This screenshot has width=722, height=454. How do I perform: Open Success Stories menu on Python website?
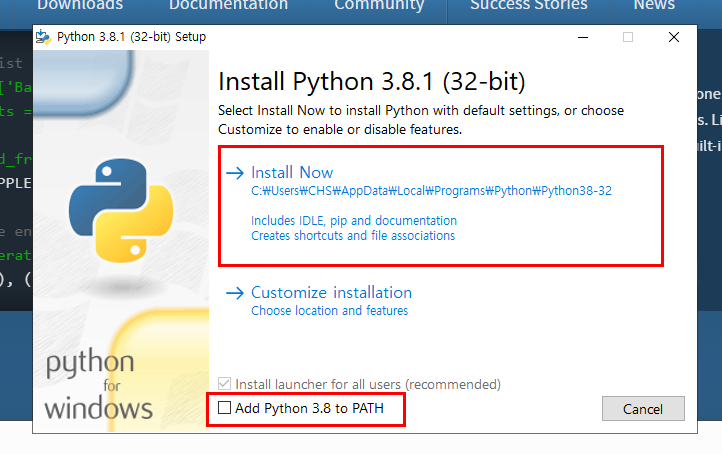point(529,5)
